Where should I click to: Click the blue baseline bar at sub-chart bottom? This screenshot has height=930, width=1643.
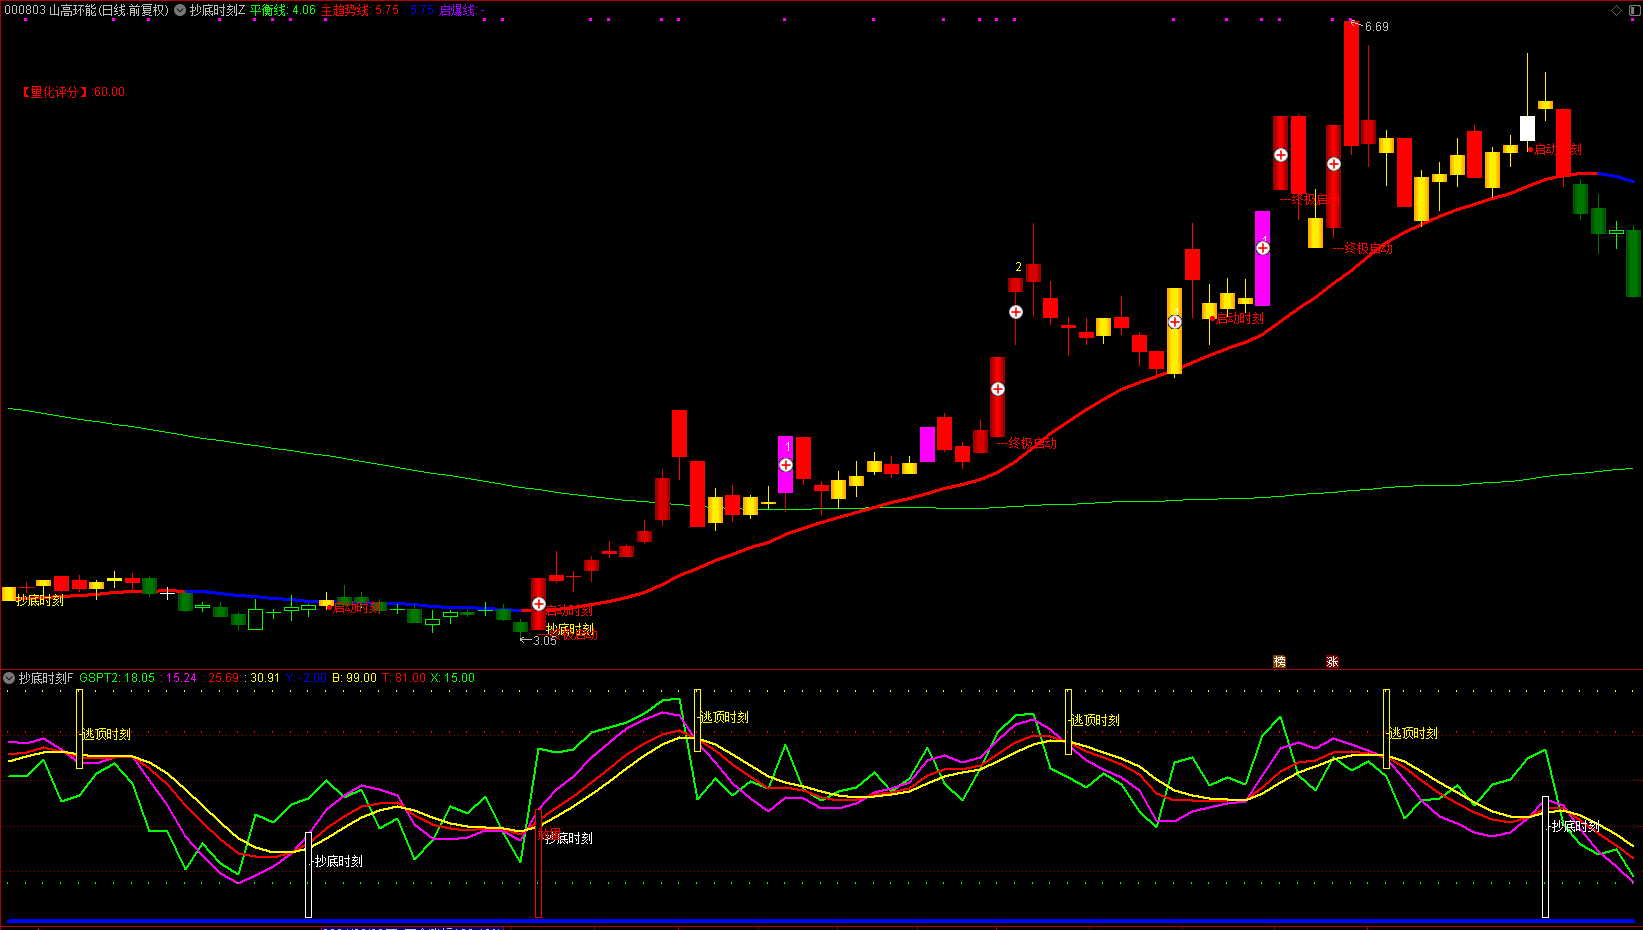821,921
